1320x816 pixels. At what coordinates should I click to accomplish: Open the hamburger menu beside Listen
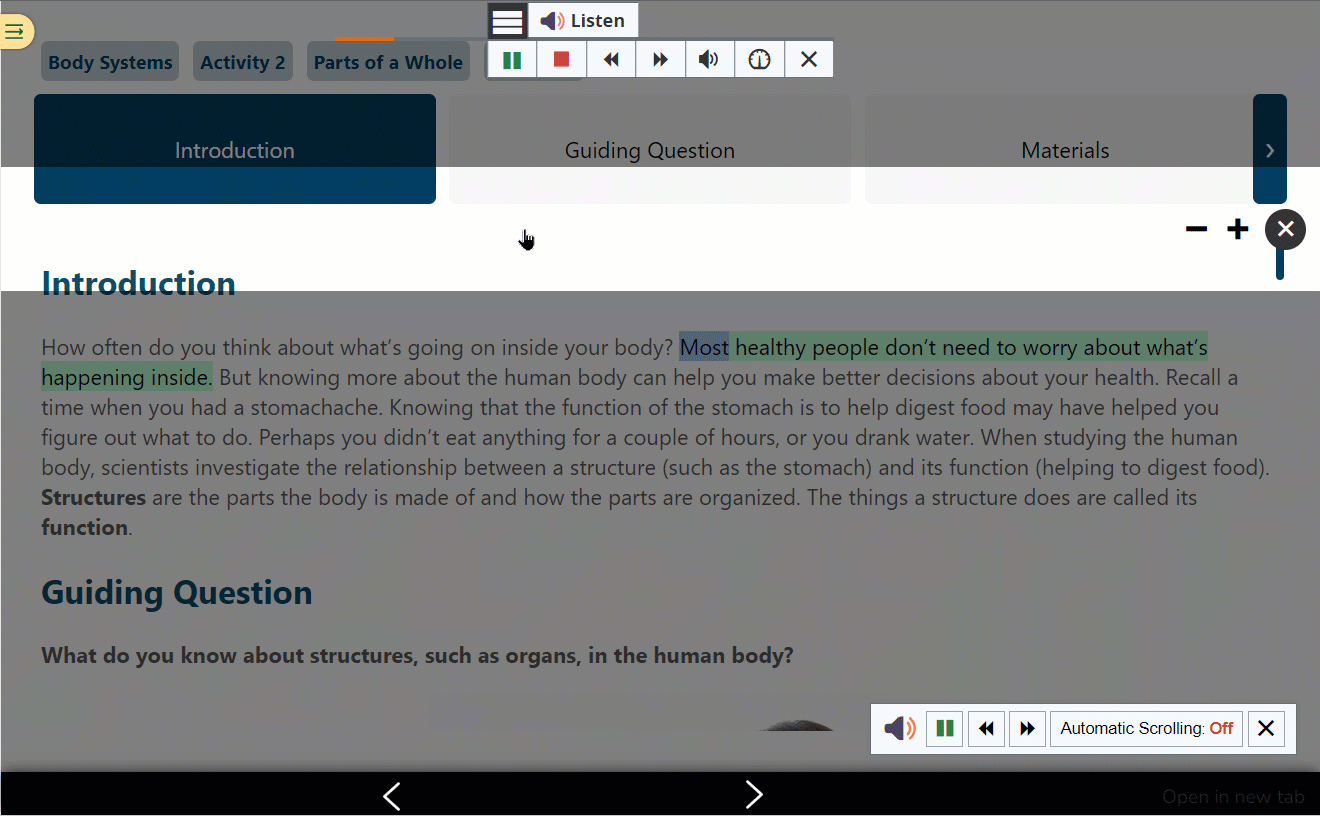tap(507, 21)
